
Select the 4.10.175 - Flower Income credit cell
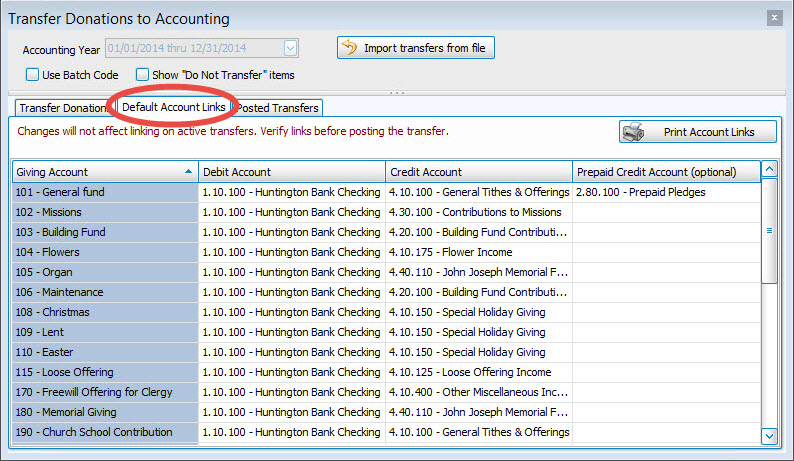[x=478, y=252]
